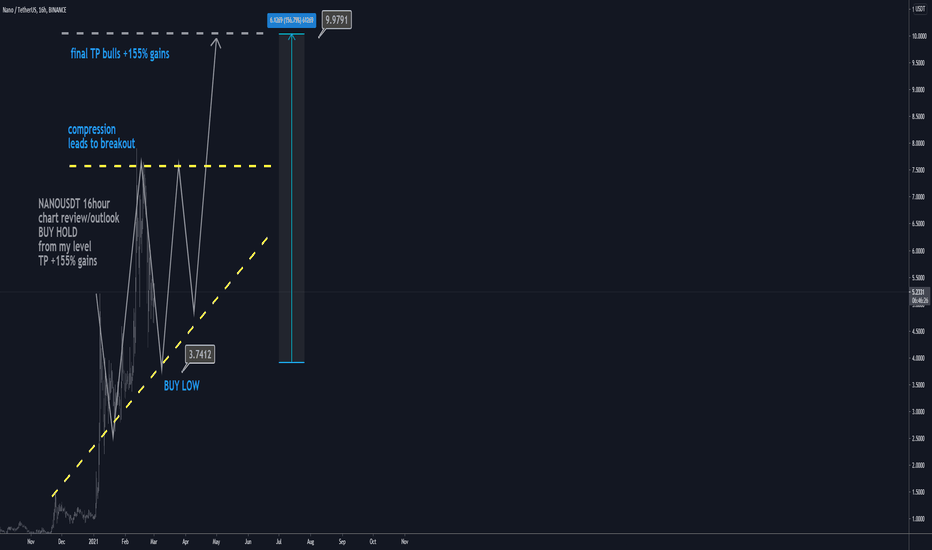Click the 2.0000 price axis label
The width and height of the screenshot is (932, 550).
(x=919, y=466)
